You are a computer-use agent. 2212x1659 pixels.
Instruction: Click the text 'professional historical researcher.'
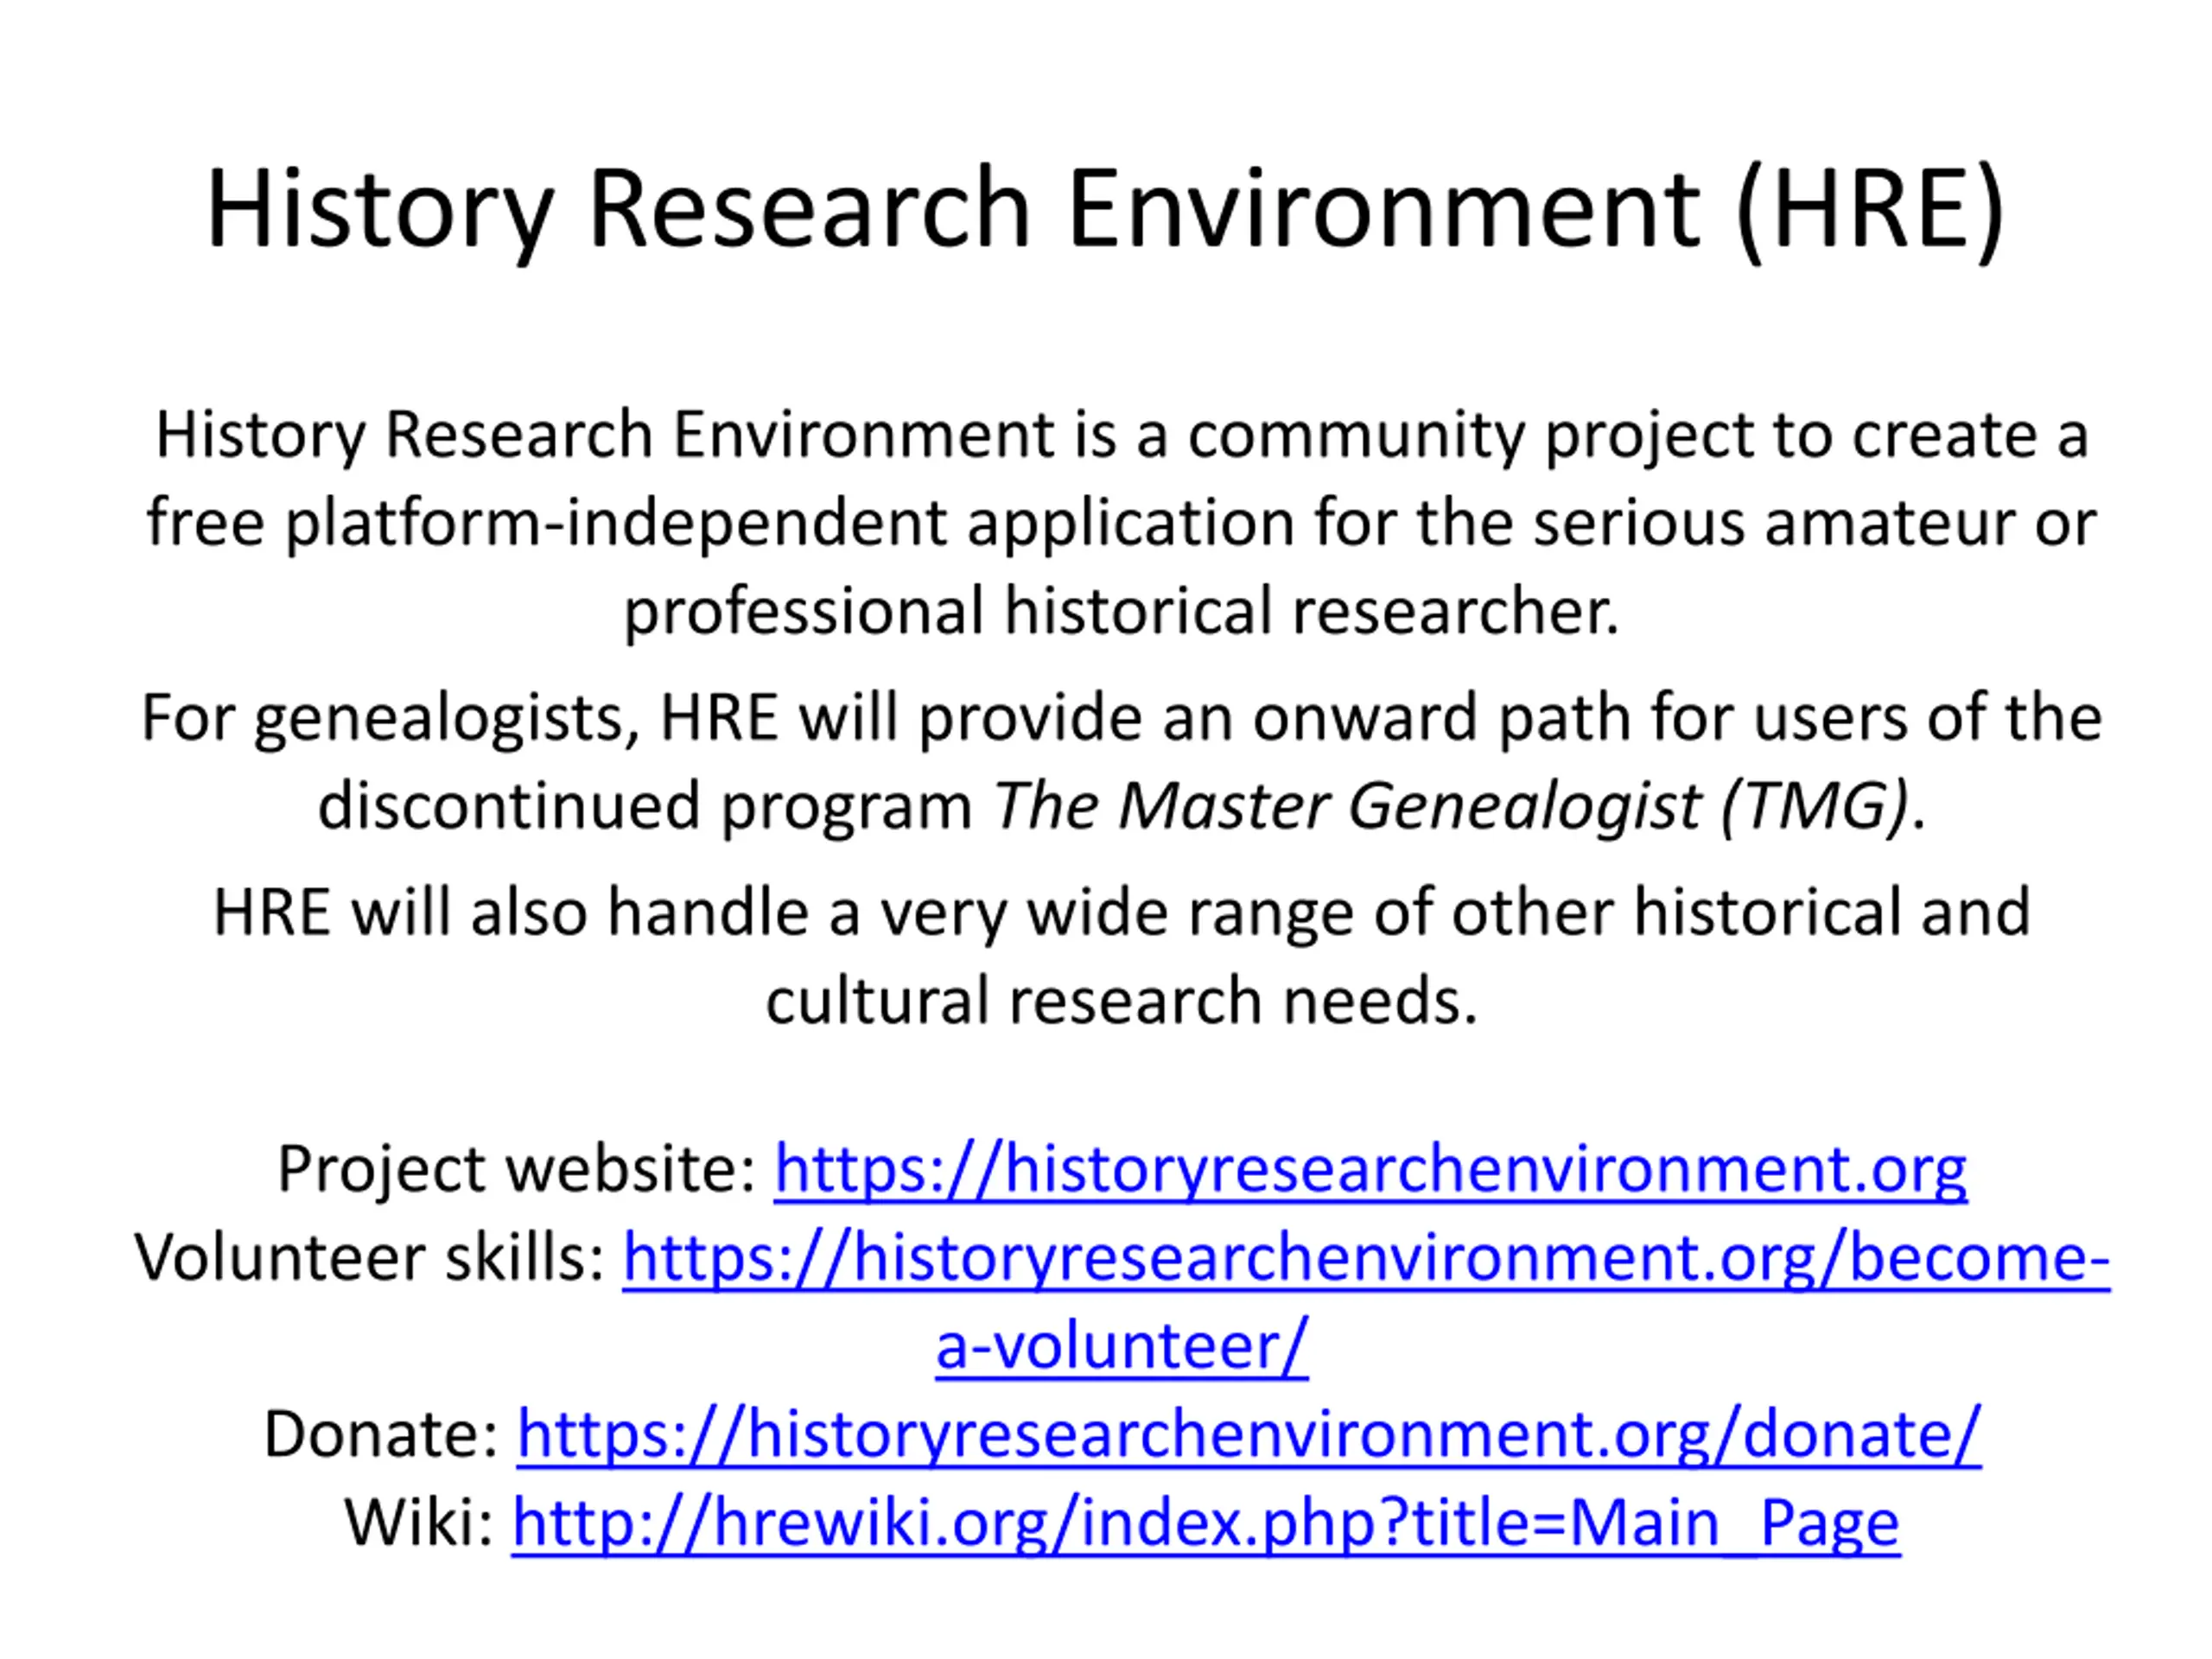(1121, 611)
